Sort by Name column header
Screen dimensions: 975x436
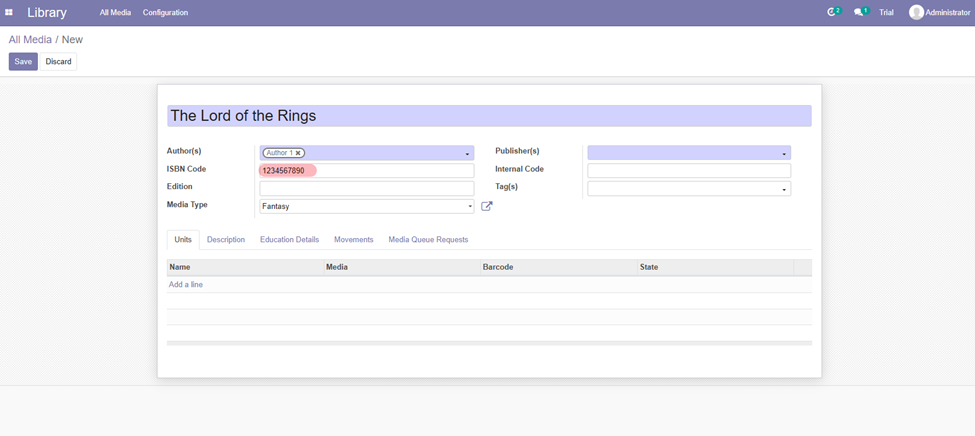[x=246, y=267]
